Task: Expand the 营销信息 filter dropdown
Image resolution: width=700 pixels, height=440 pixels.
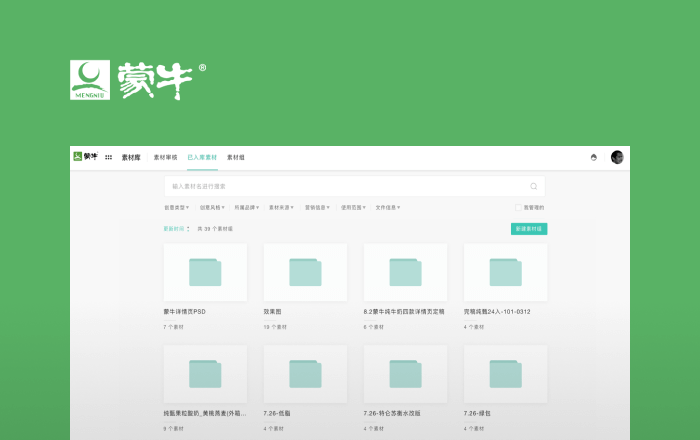Action: (317, 208)
